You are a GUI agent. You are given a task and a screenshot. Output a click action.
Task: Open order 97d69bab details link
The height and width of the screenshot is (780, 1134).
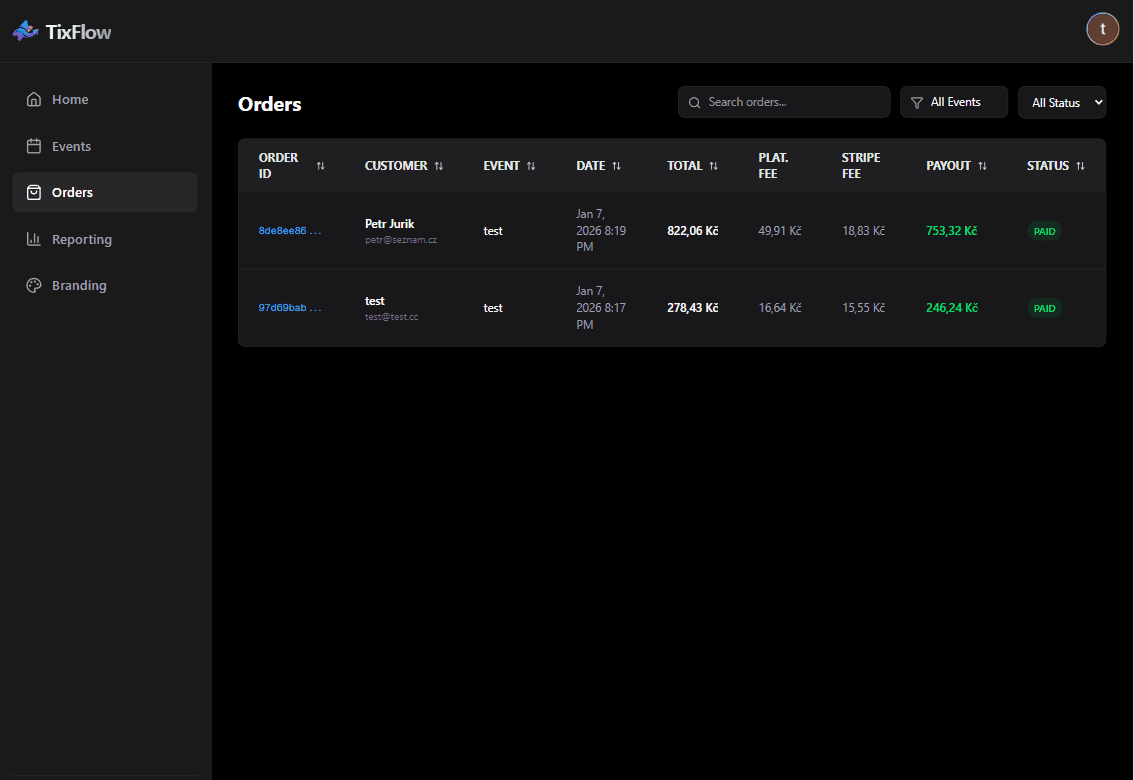(289, 307)
